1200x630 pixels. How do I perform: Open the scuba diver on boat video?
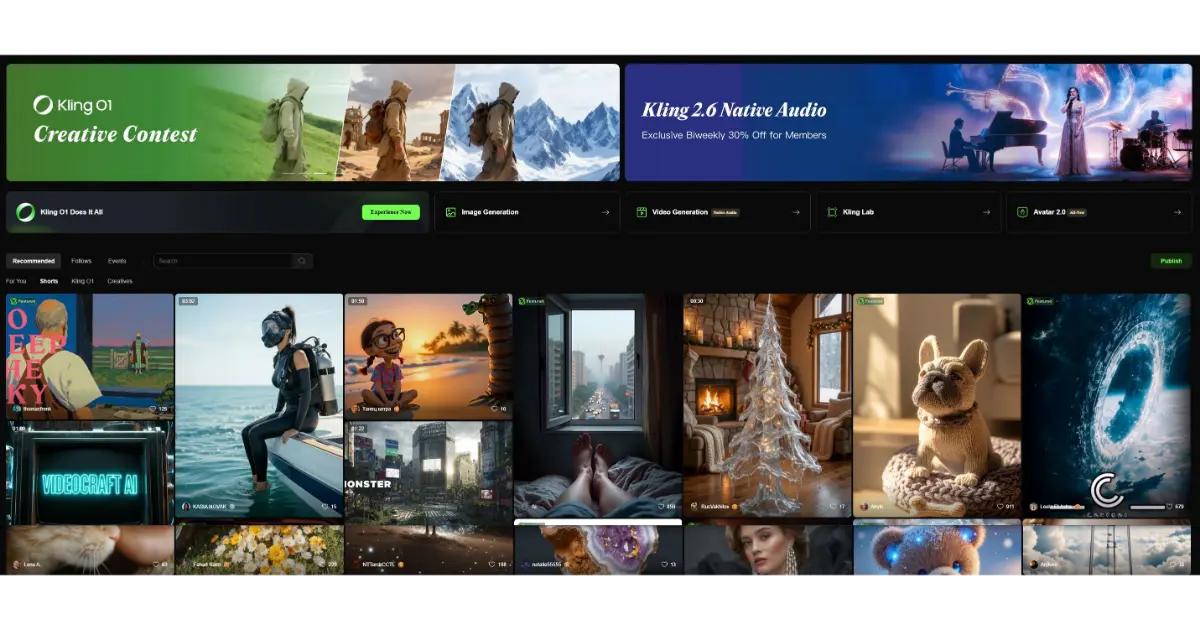[259, 405]
